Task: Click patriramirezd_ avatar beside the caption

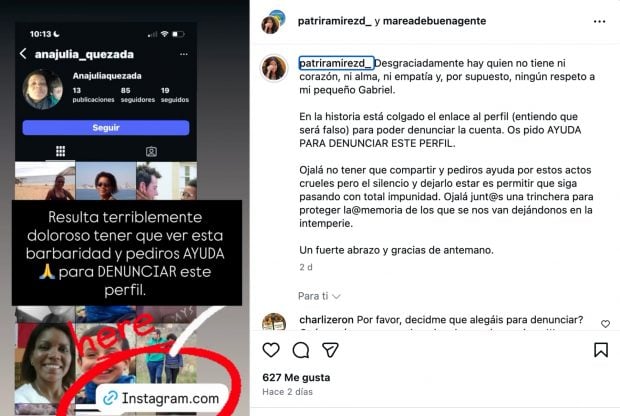Action: tap(274, 68)
